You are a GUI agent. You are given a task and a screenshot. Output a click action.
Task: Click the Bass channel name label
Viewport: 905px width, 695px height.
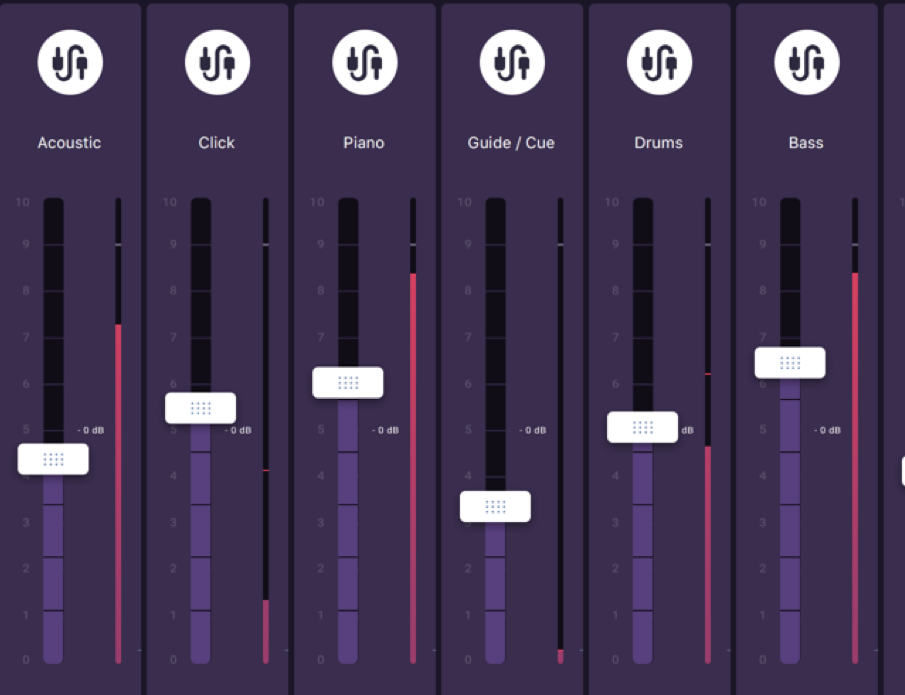[x=806, y=143]
